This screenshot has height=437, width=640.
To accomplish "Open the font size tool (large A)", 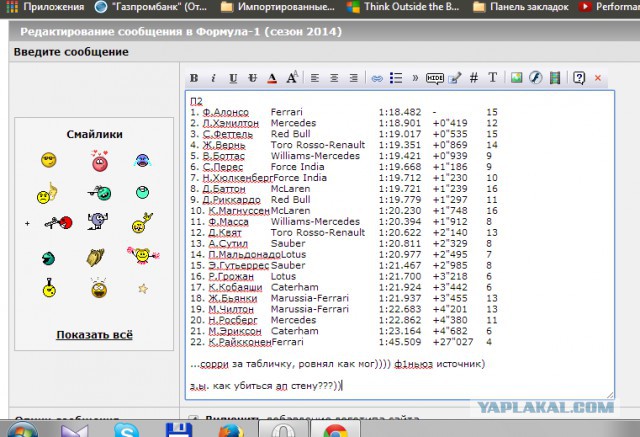I will 292,77.
